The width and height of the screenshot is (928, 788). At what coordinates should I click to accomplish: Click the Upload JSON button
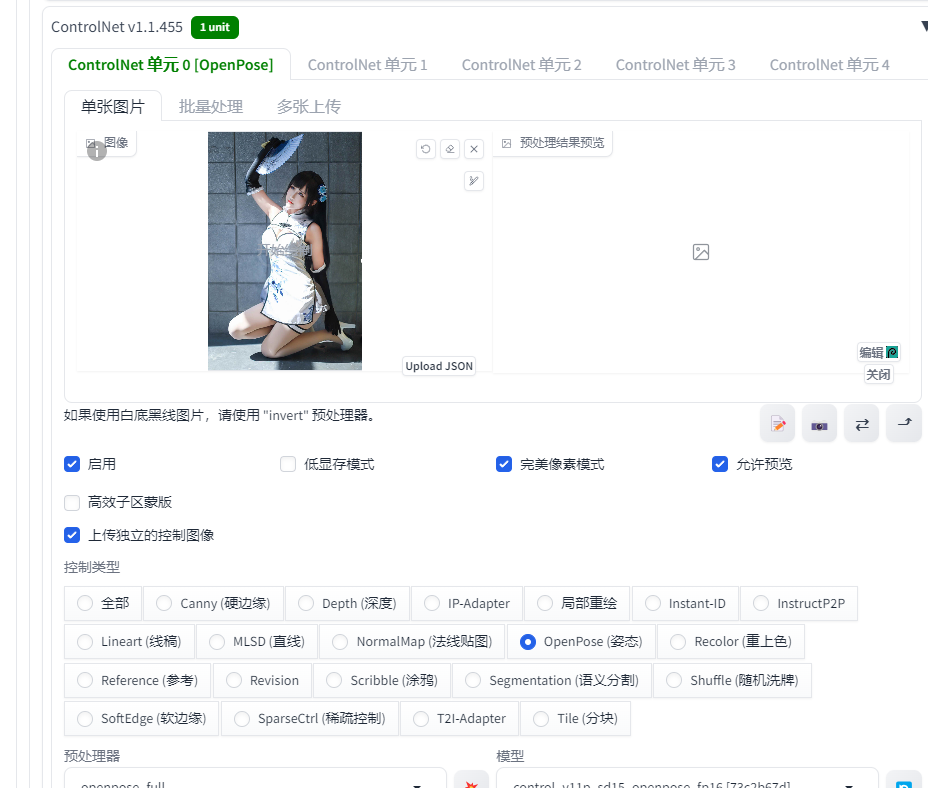coord(439,366)
